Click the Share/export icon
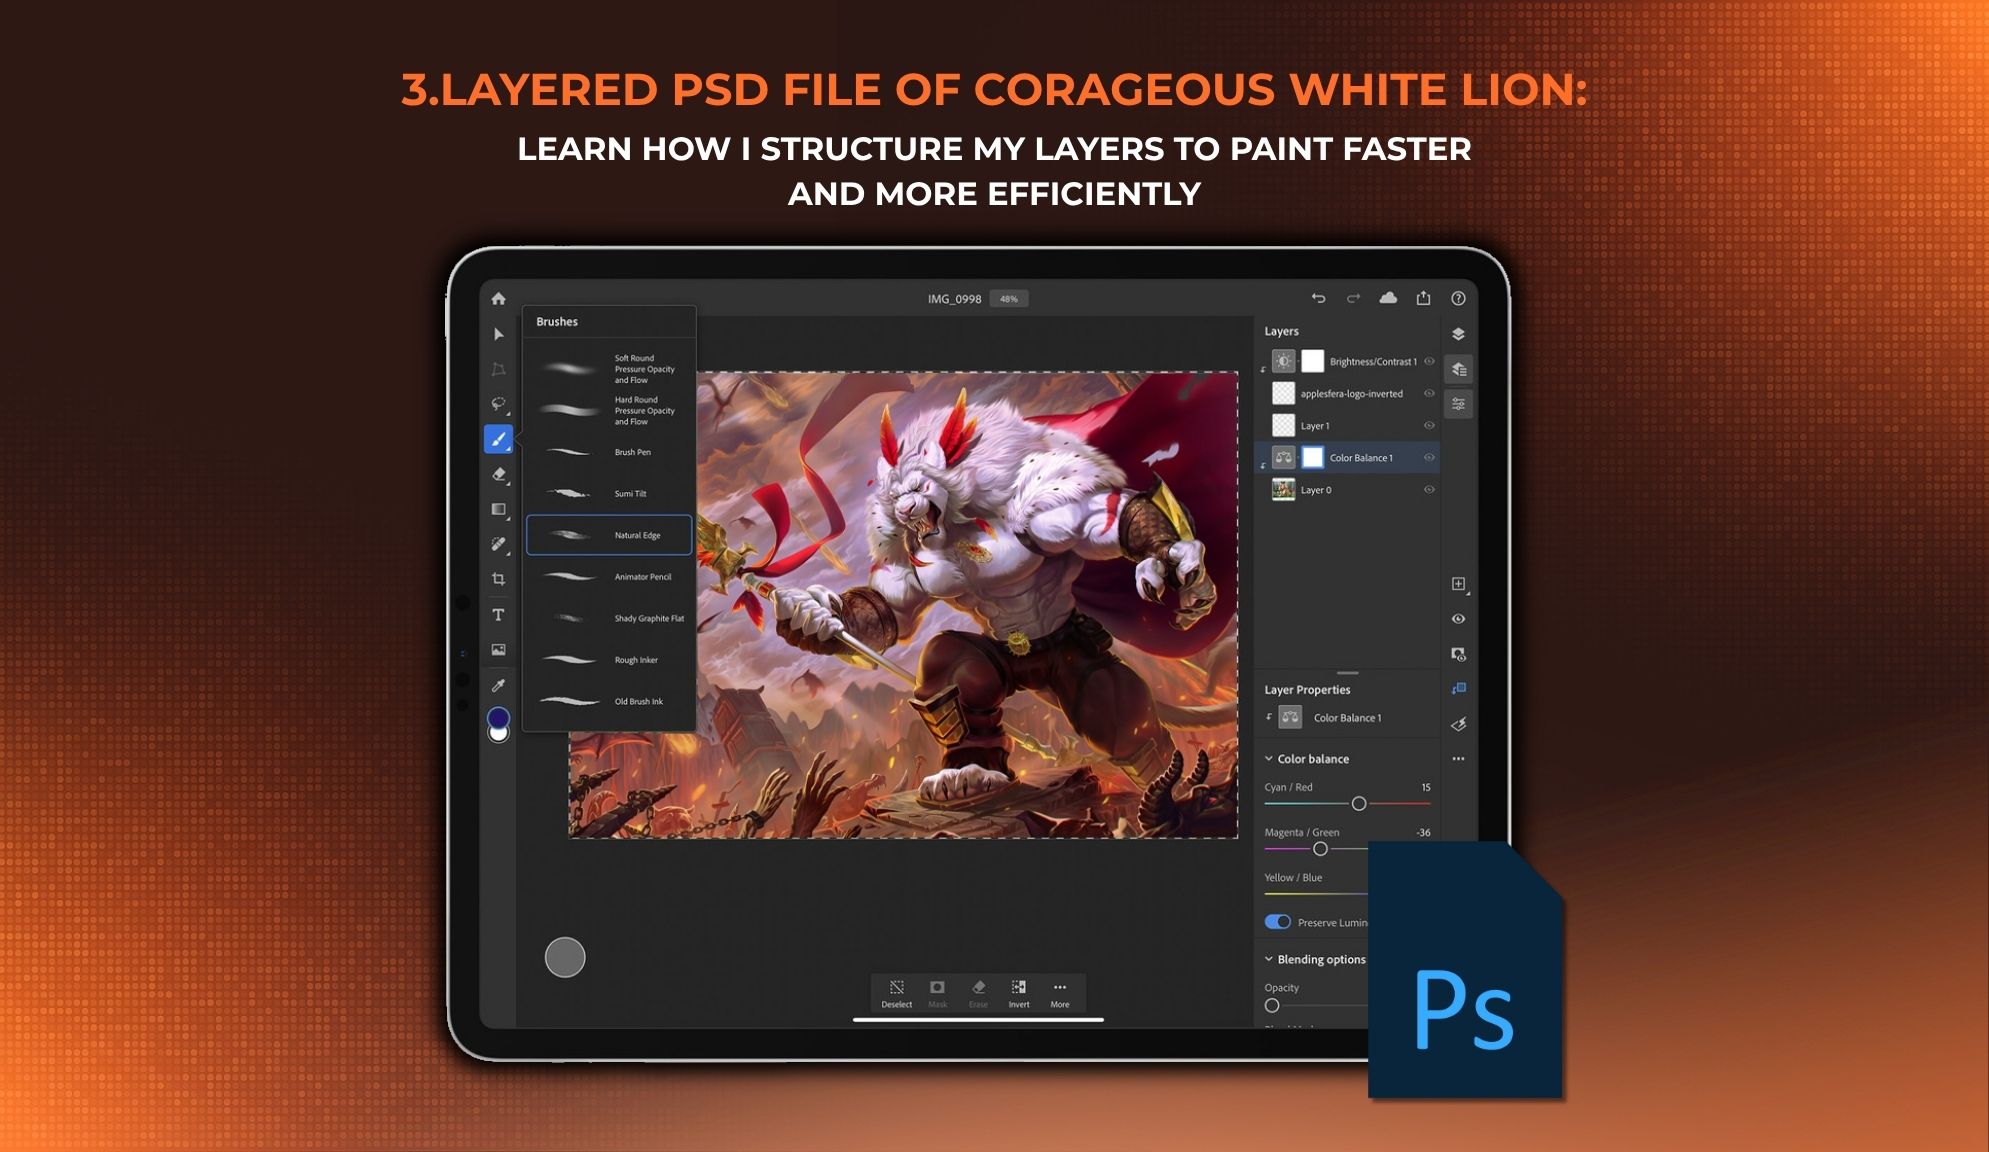1989x1152 pixels. [x=1423, y=298]
